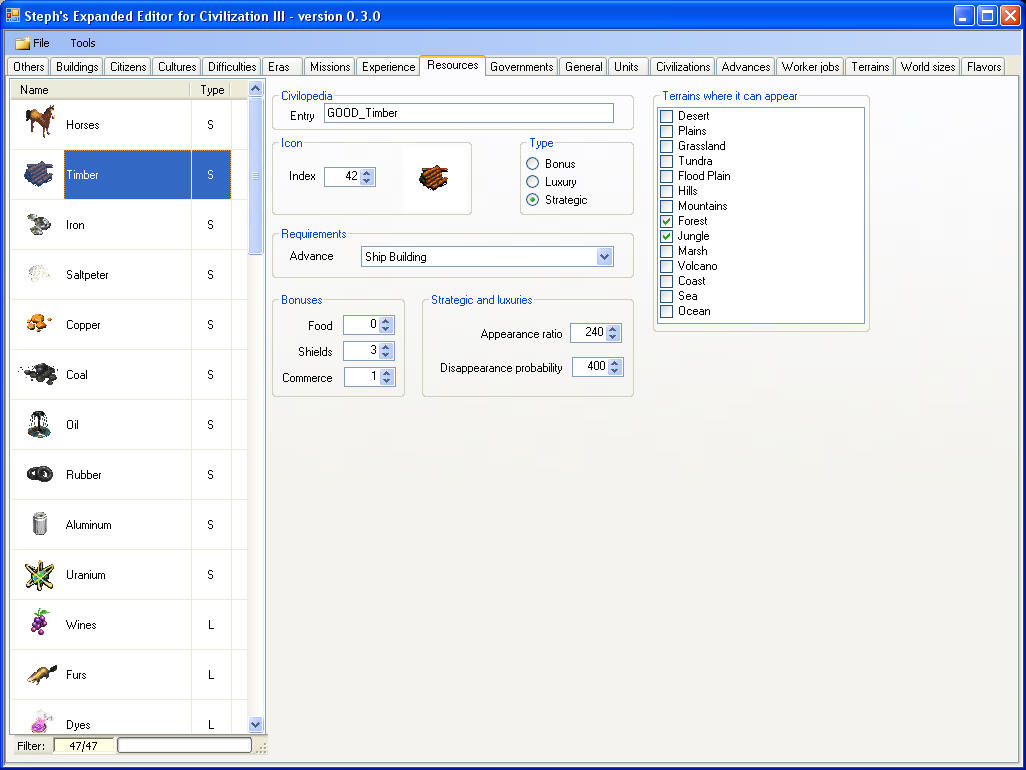Check the Volcano terrain checkbox
This screenshot has height=770, width=1026.
[x=667, y=266]
